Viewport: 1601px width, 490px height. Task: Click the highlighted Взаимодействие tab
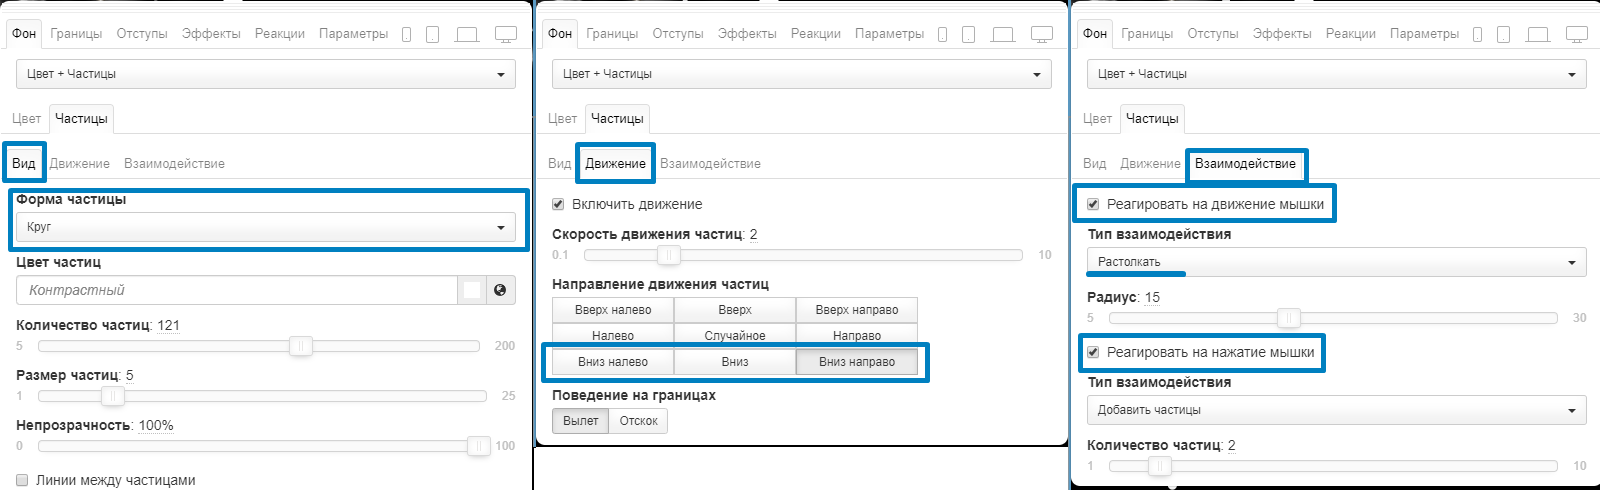tap(1245, 163)
